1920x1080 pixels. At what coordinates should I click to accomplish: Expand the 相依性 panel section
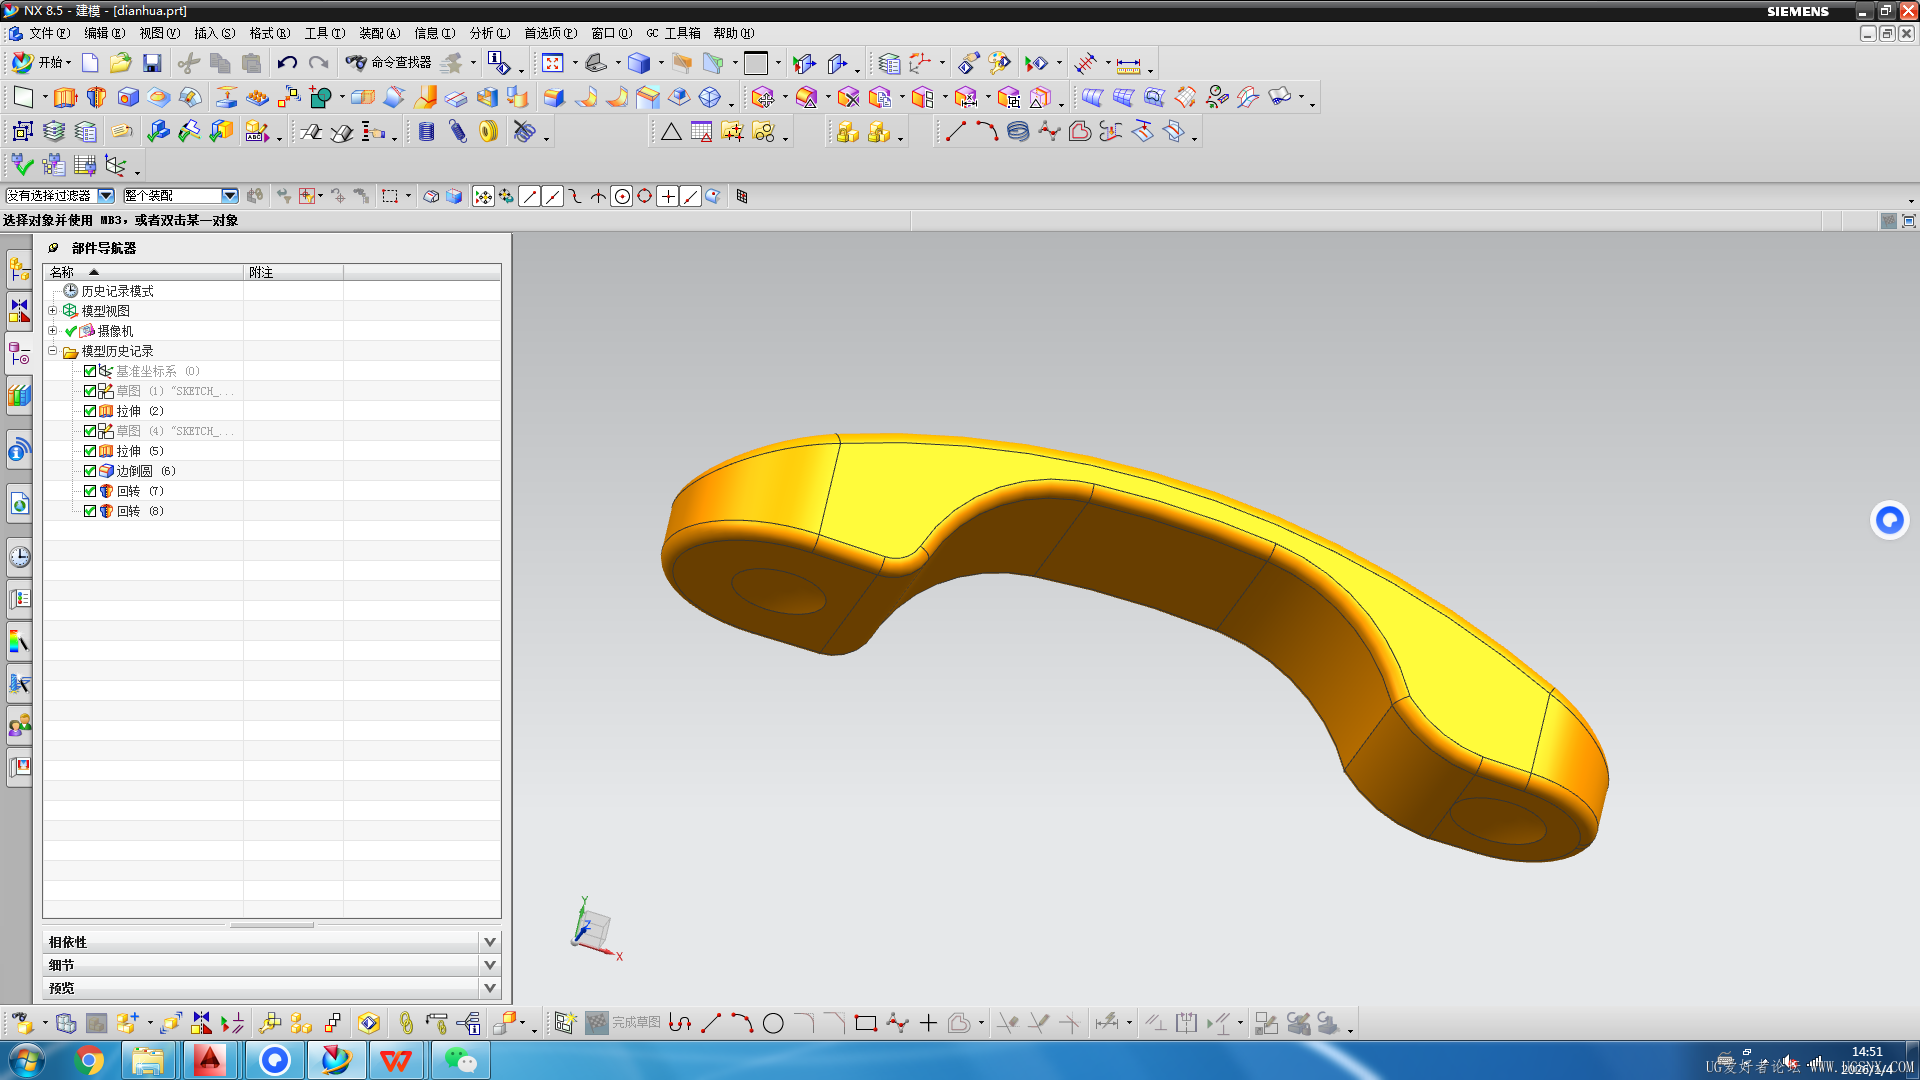[x=489, y=942]
